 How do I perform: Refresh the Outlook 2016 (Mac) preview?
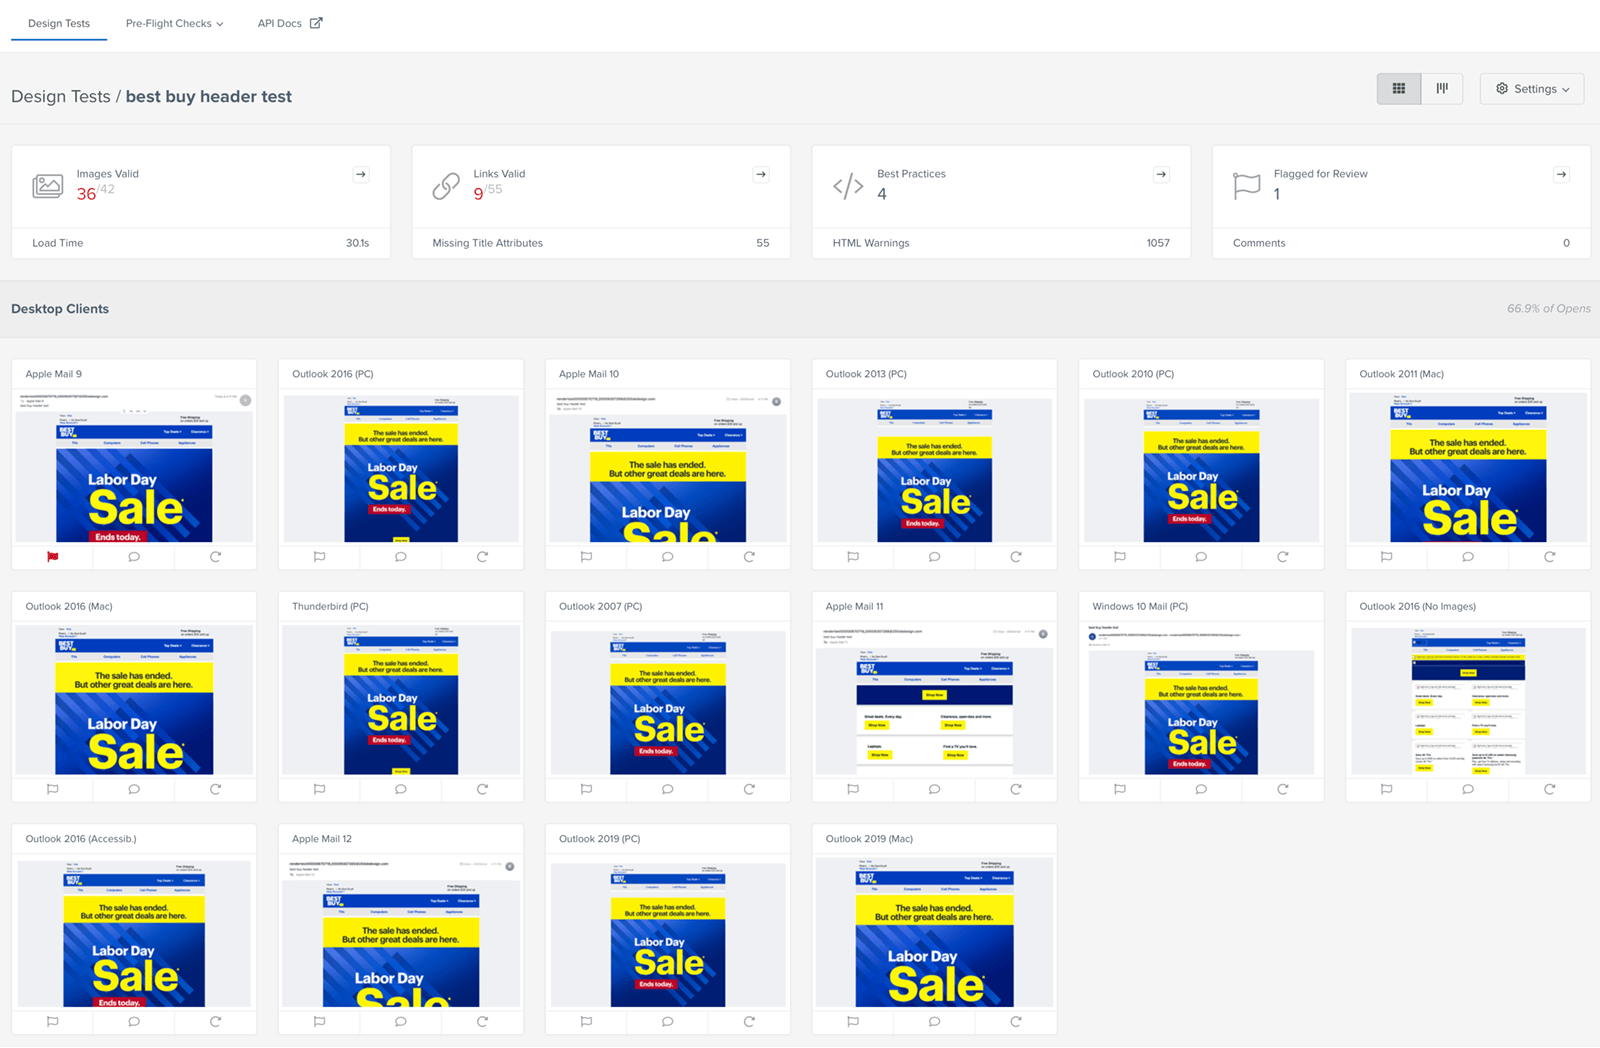(x=215, y=789)
